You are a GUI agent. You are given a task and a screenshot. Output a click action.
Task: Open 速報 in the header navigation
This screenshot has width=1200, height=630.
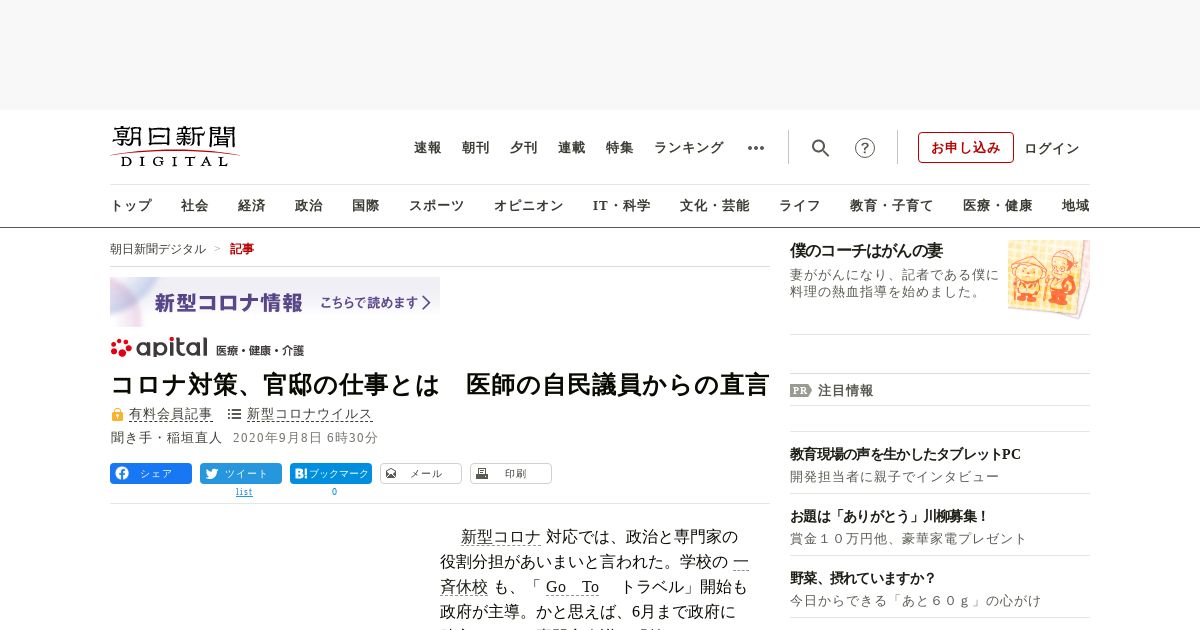(x=428, y=148)
